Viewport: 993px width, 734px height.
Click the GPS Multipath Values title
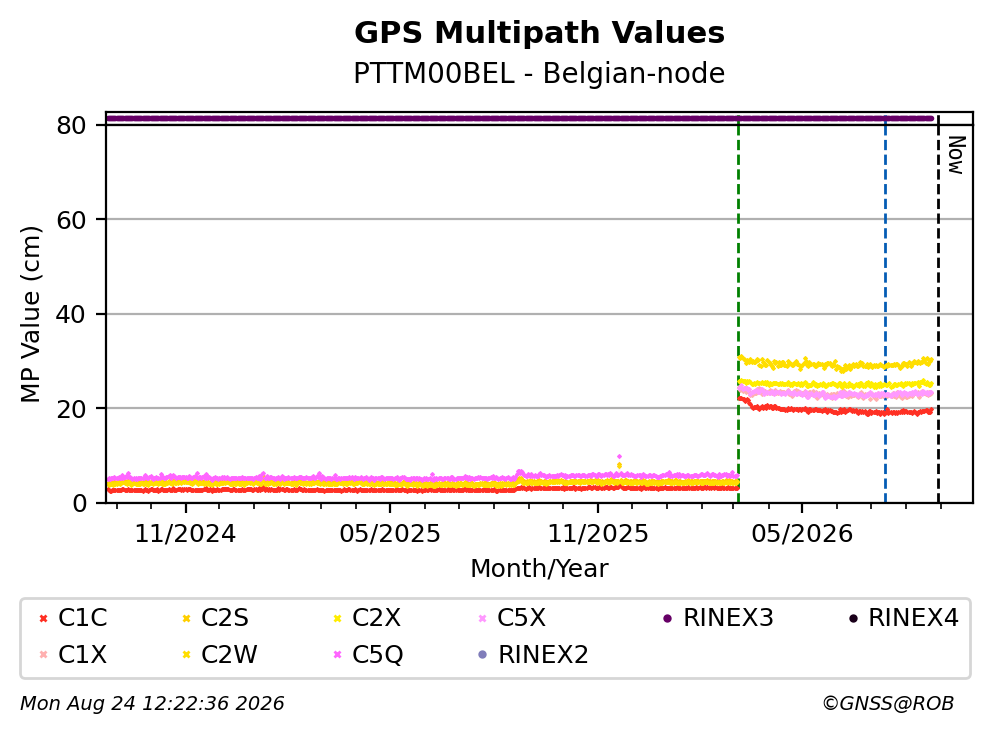click(540, 32)
